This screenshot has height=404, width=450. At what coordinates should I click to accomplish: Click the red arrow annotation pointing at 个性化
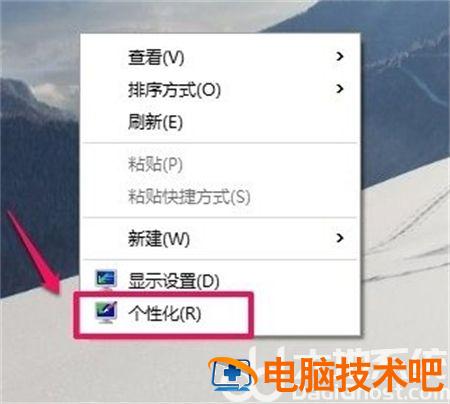[x=33, y=252]
